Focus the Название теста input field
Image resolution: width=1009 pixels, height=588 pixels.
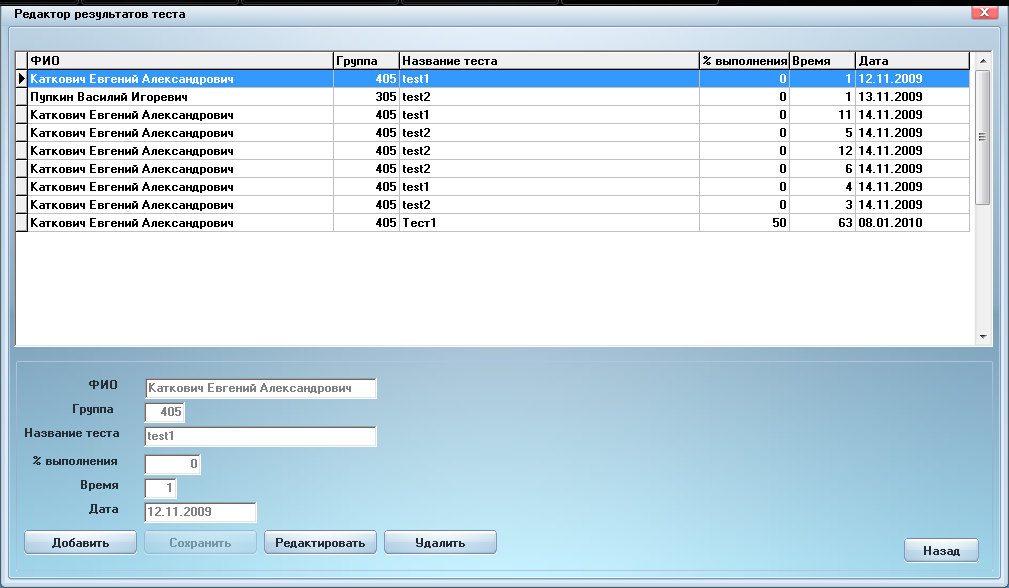(x=261, y=436)
